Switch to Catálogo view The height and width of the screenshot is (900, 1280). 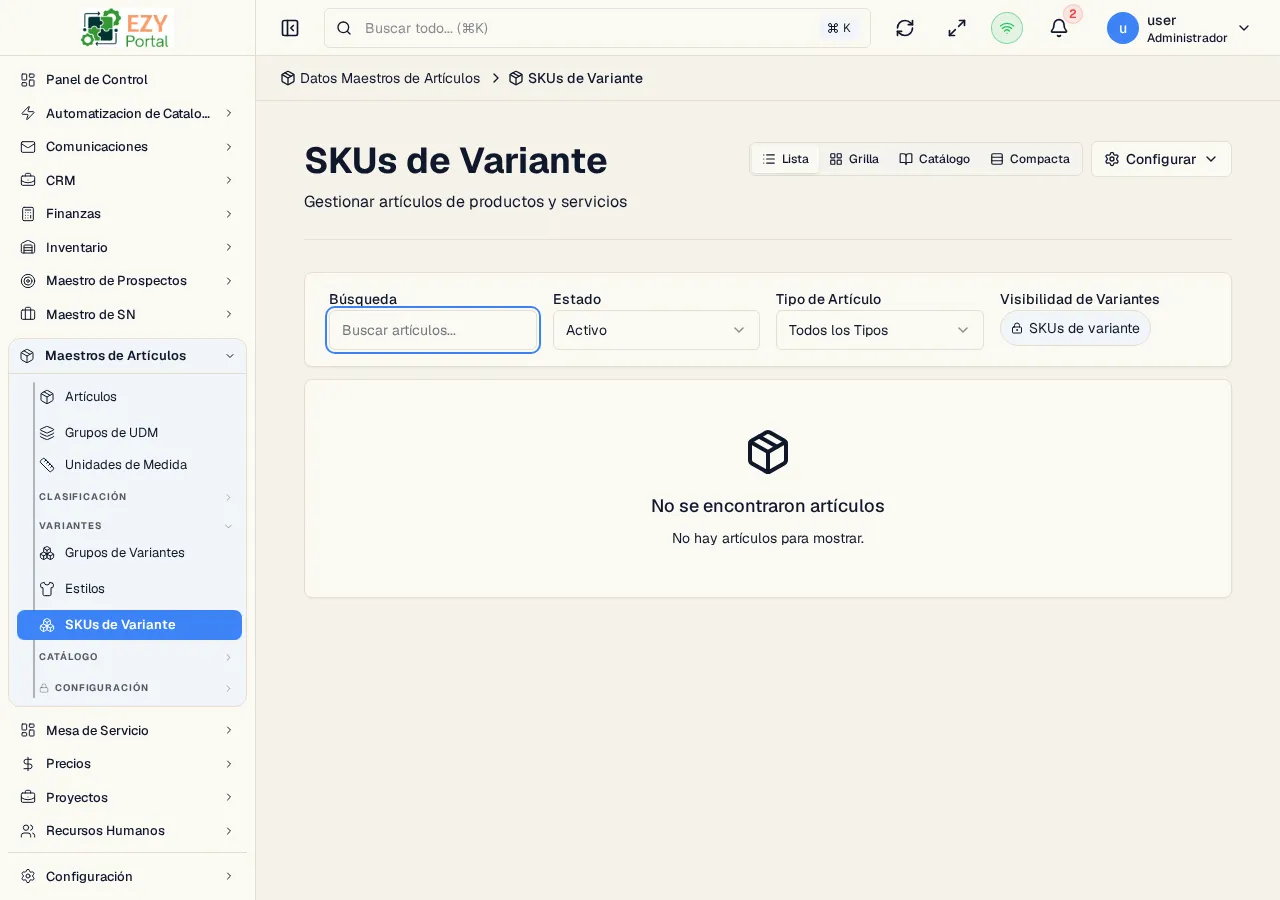click(x=934, y=159)
